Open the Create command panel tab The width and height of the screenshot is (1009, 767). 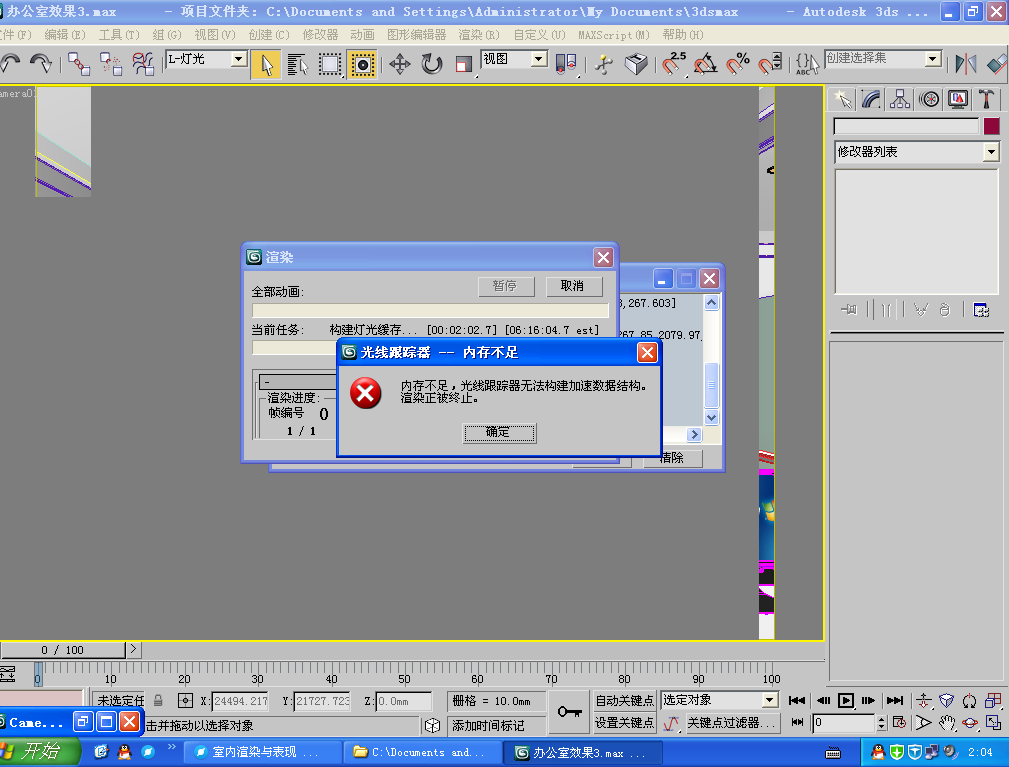click(x=842, y=99)
